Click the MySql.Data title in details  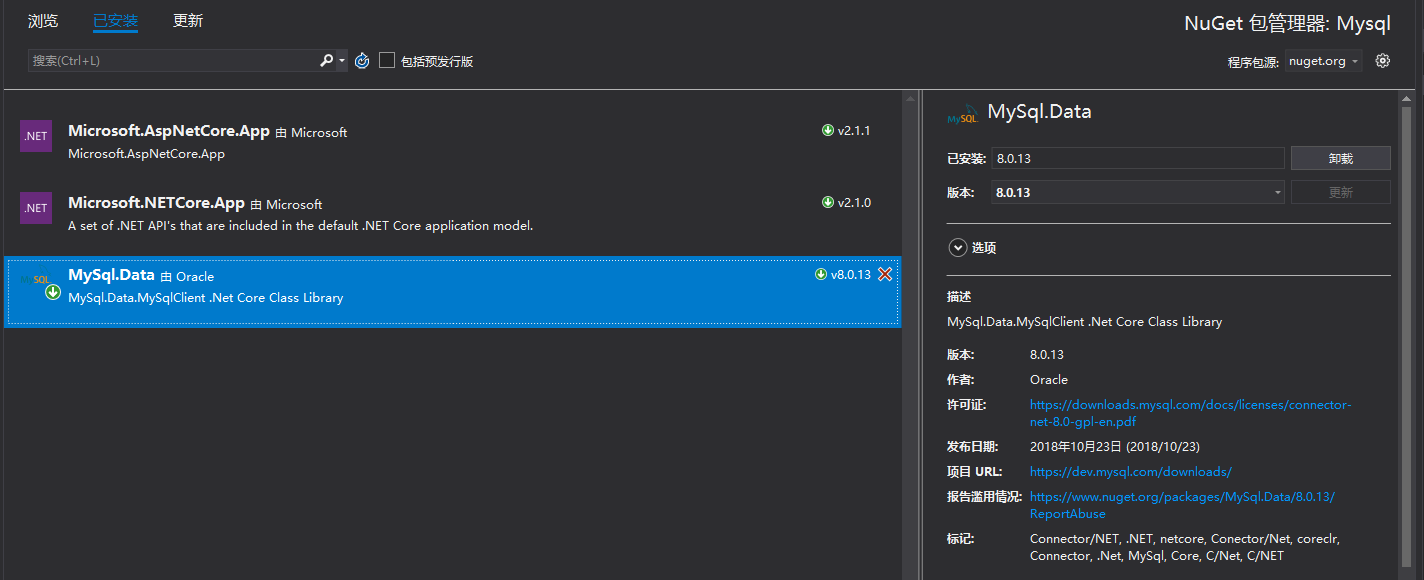(1039, 112)
